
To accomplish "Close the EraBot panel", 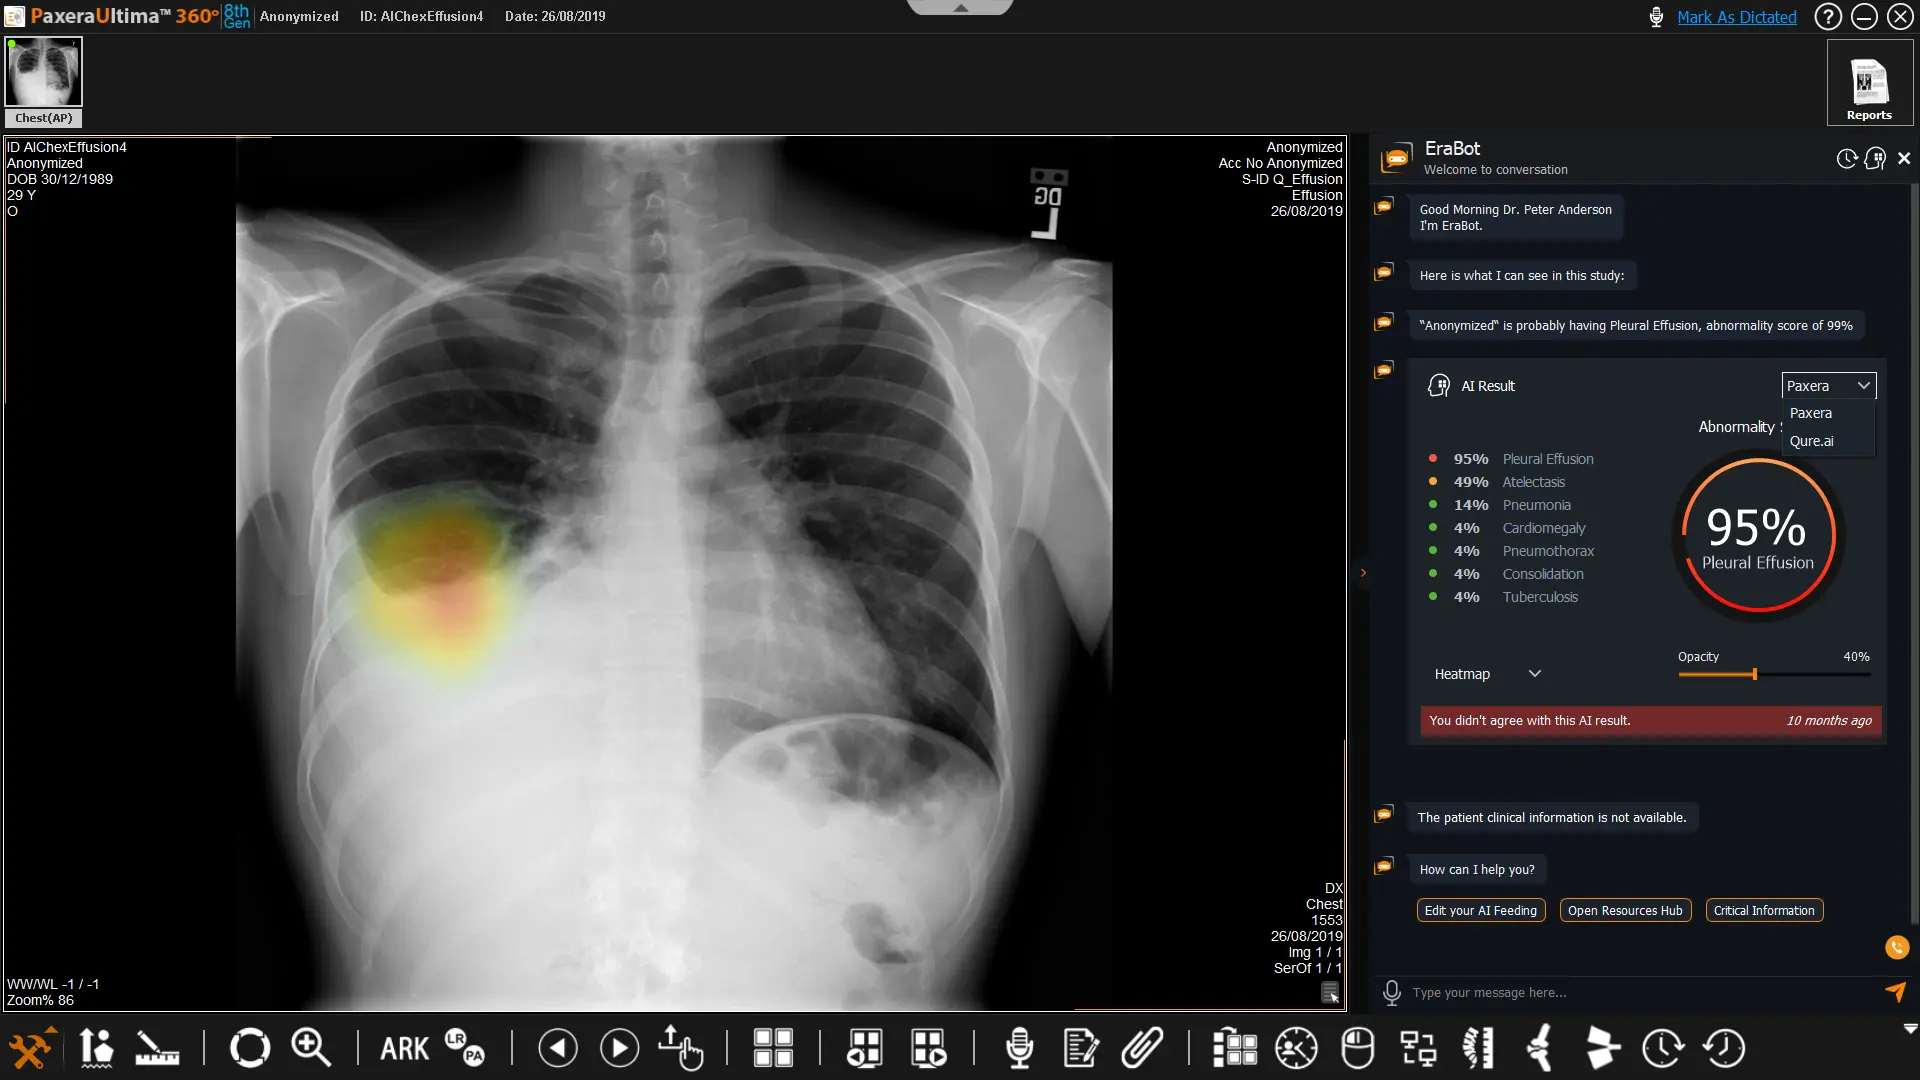I will coord(1904,158).
